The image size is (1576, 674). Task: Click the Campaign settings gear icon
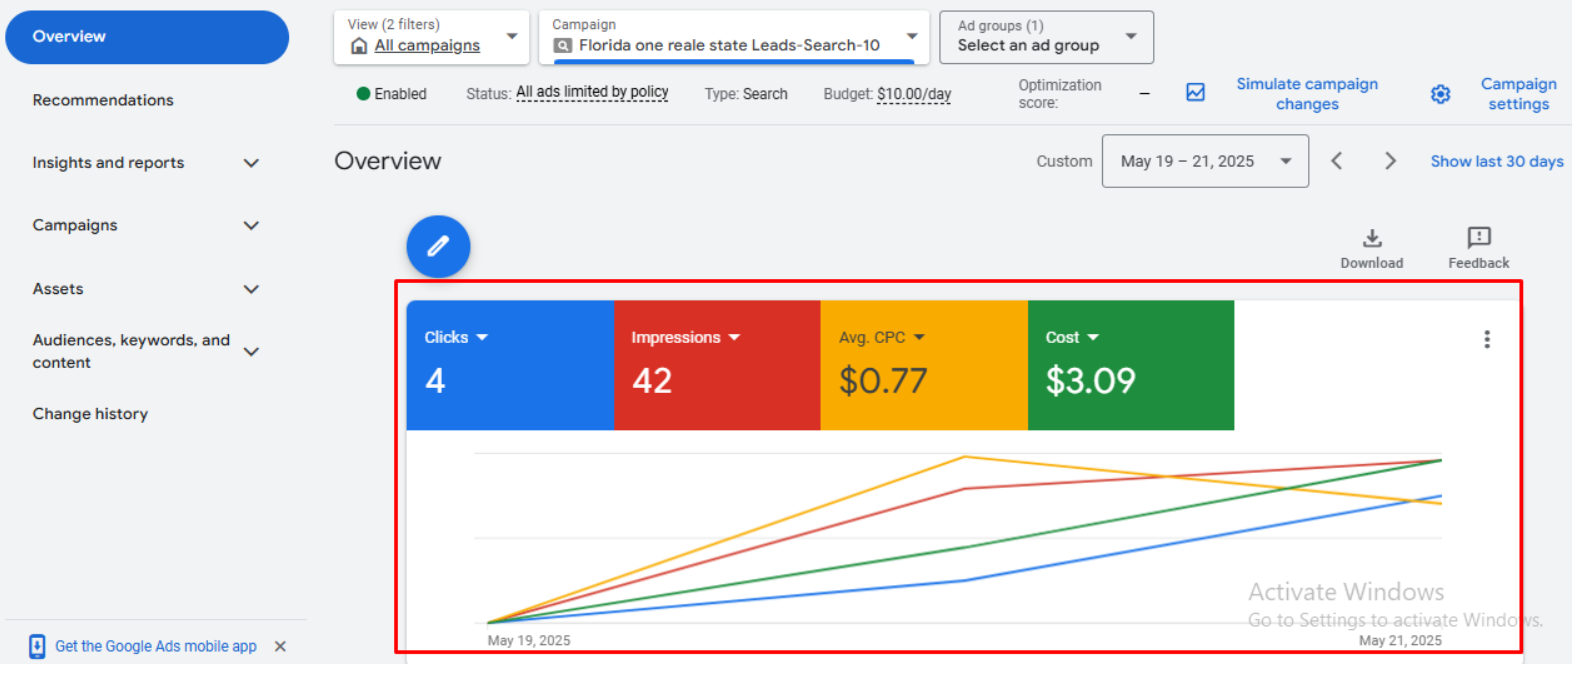1440,94
